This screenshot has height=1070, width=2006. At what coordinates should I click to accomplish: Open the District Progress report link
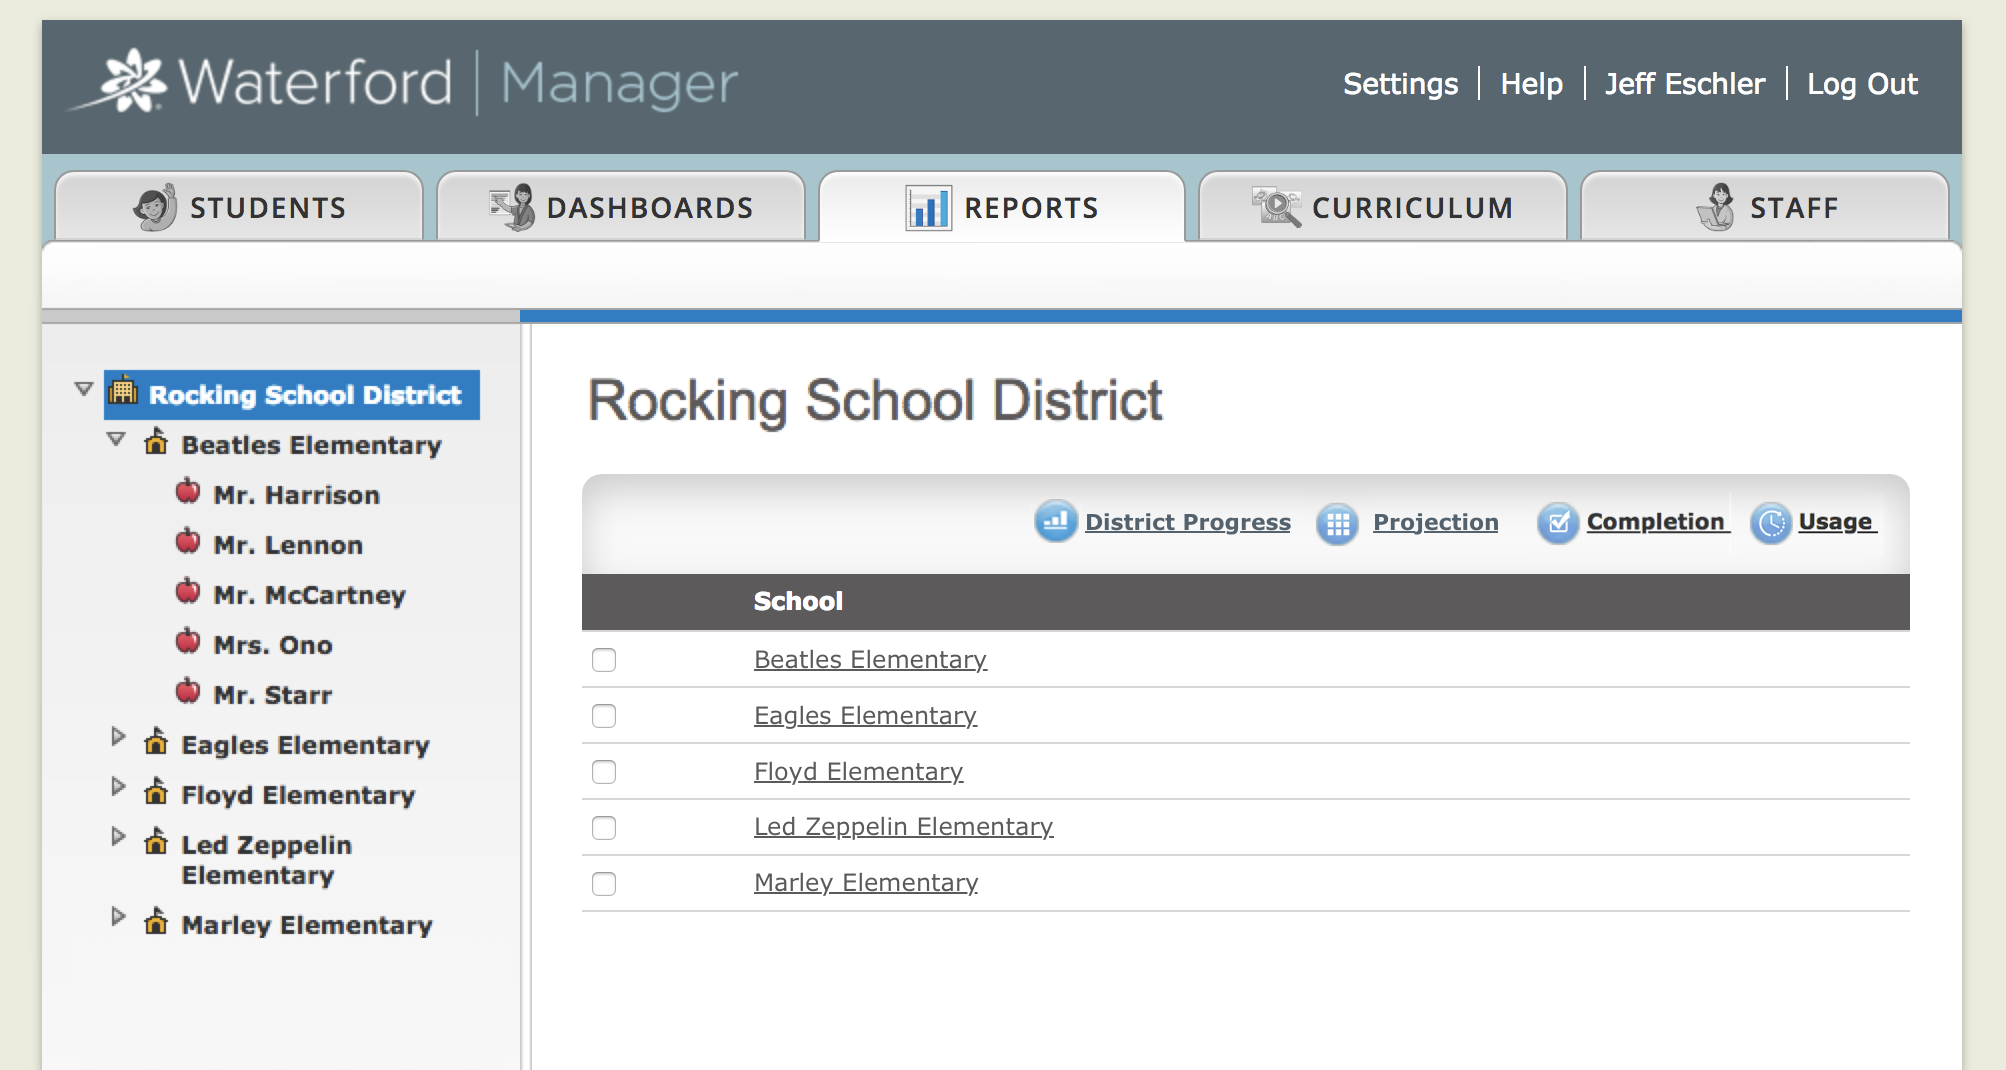pos(1188,522)
